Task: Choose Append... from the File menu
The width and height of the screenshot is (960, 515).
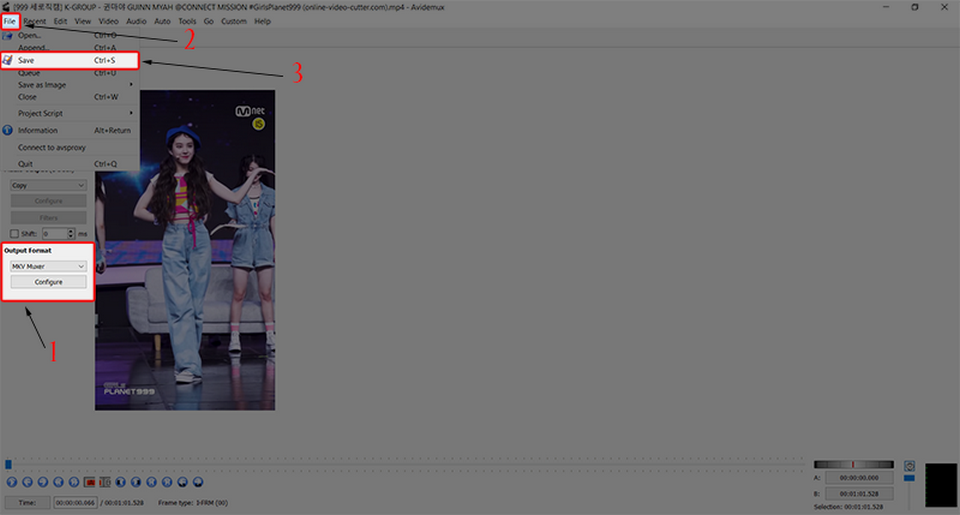Action: click(70, 48)
